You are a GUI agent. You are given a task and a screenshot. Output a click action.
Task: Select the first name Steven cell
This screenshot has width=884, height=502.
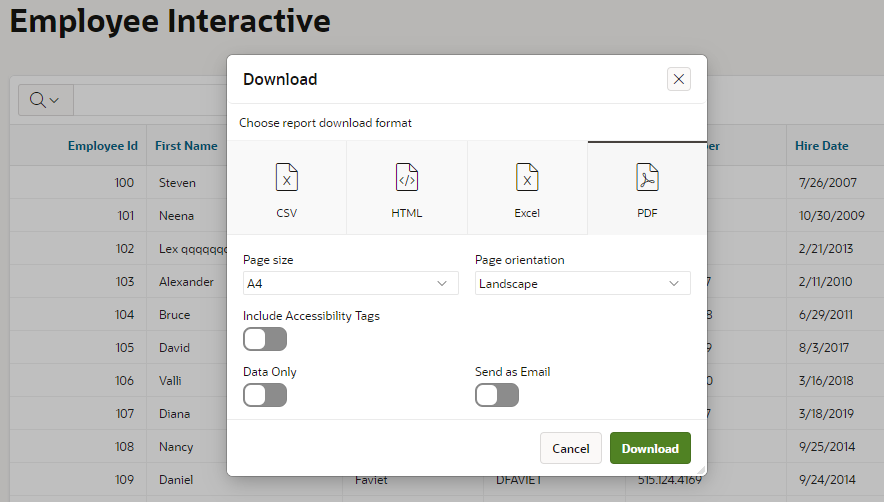[x=177, y=183]
